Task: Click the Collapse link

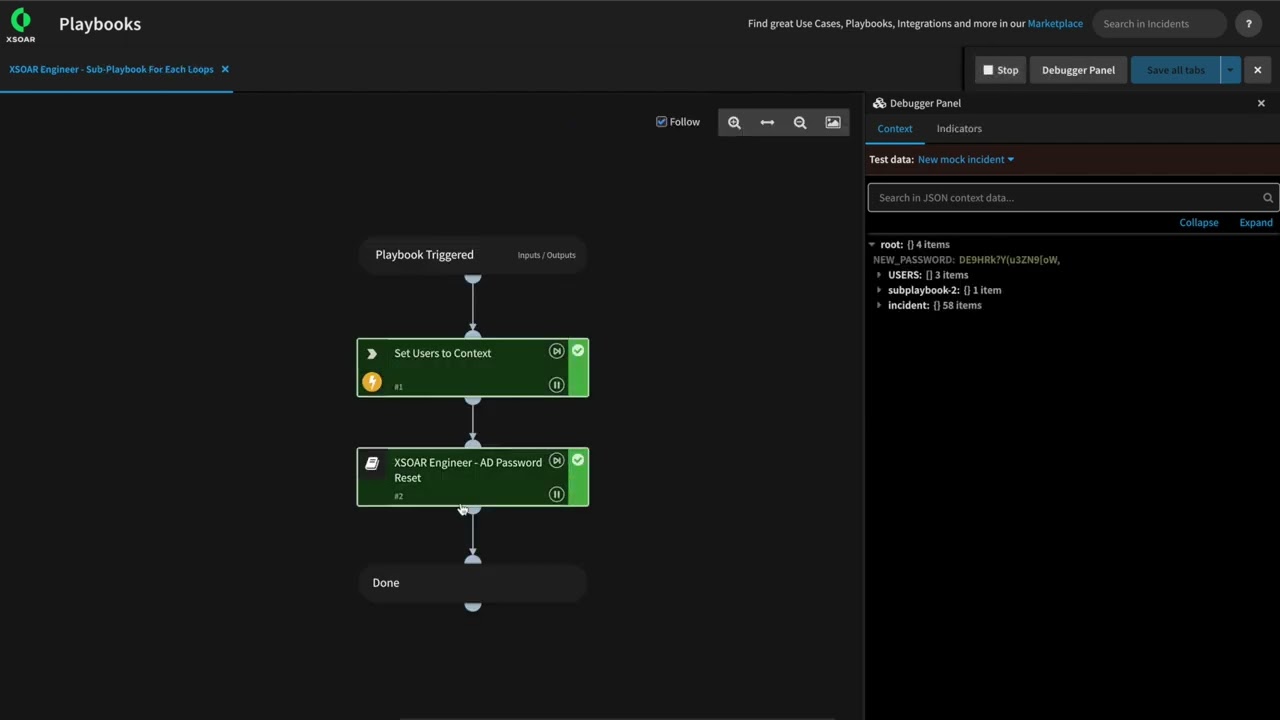Action: point(1198,223)
